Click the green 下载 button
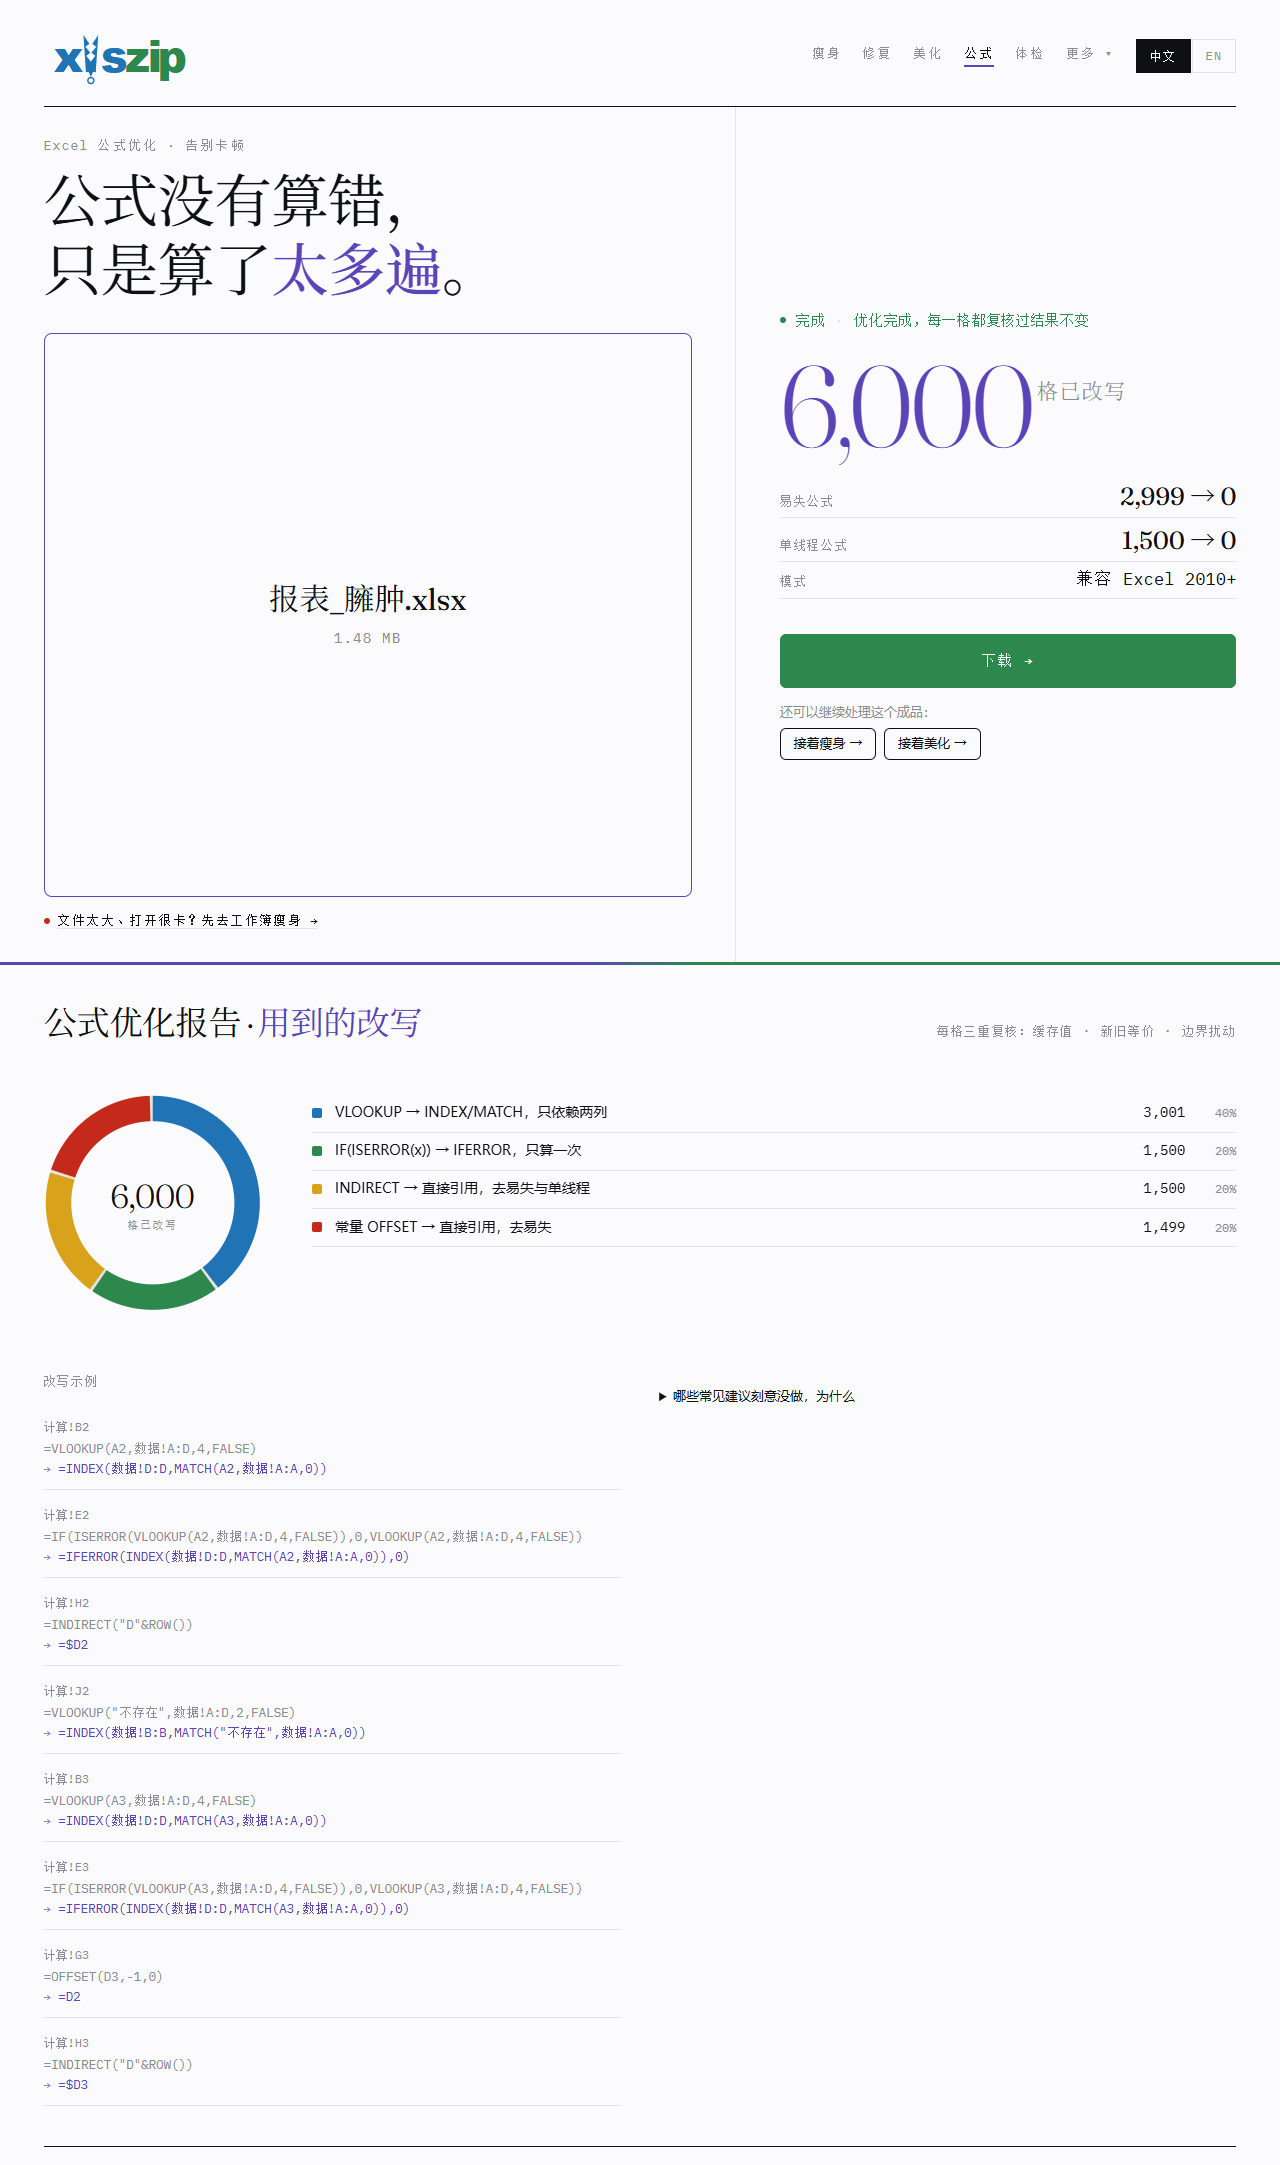Viewport: 1280px width, 2165px height. [x=1008, y=661]
